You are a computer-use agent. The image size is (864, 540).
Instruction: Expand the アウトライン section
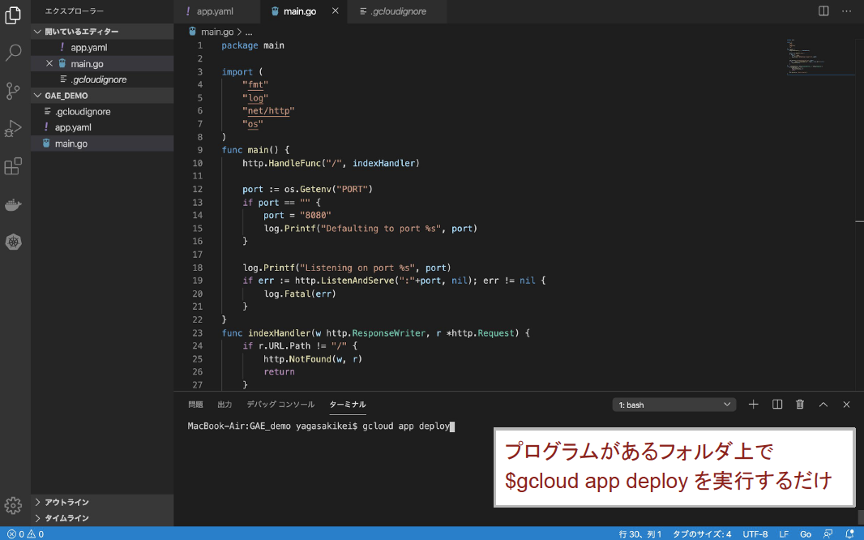(102, 502)
